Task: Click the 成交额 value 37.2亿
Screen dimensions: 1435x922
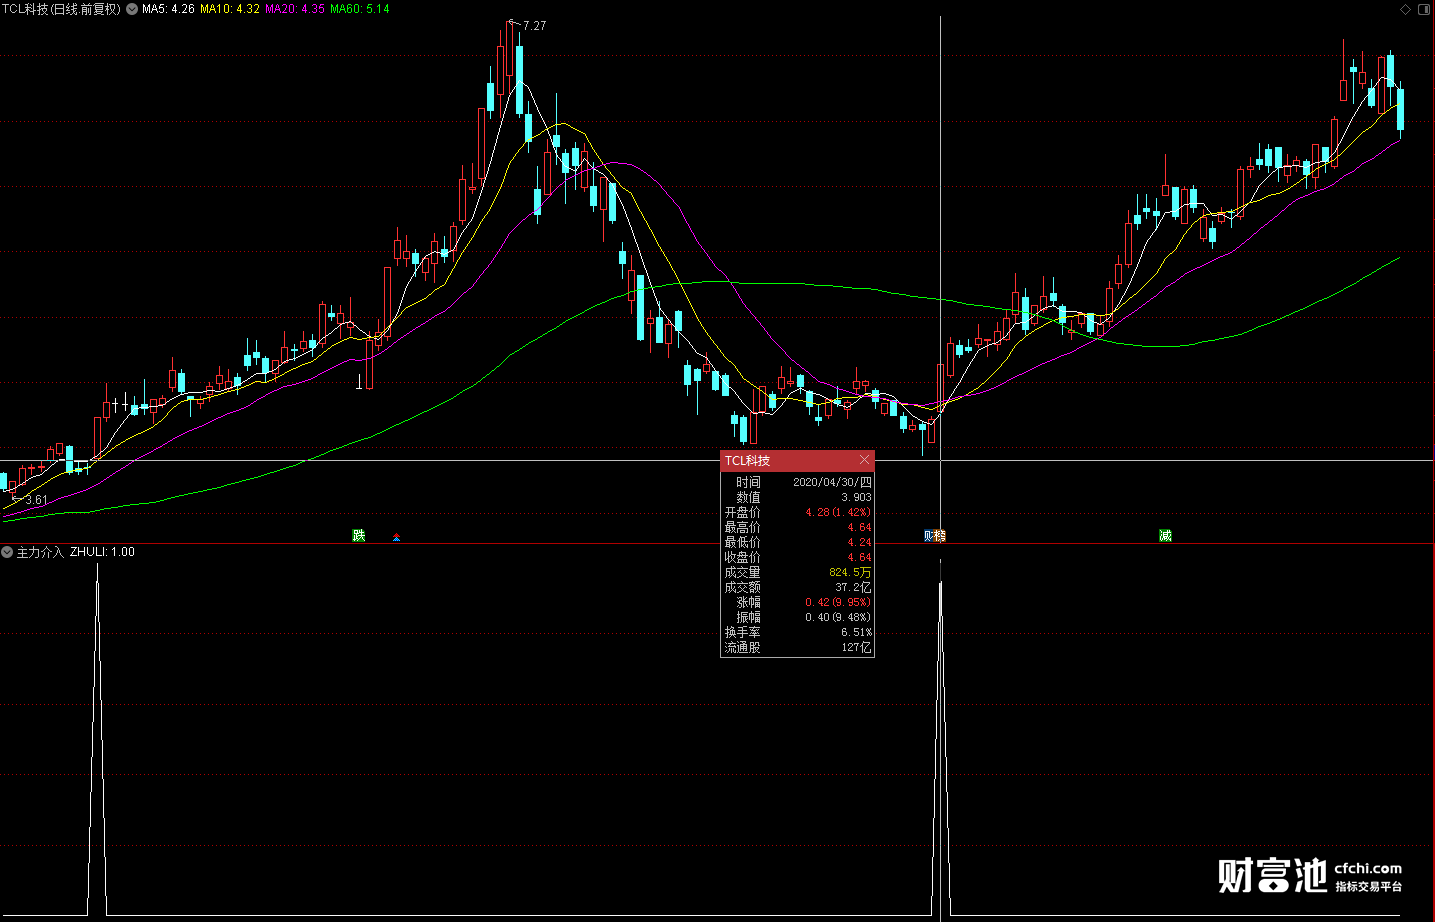Action: (853, 587)
